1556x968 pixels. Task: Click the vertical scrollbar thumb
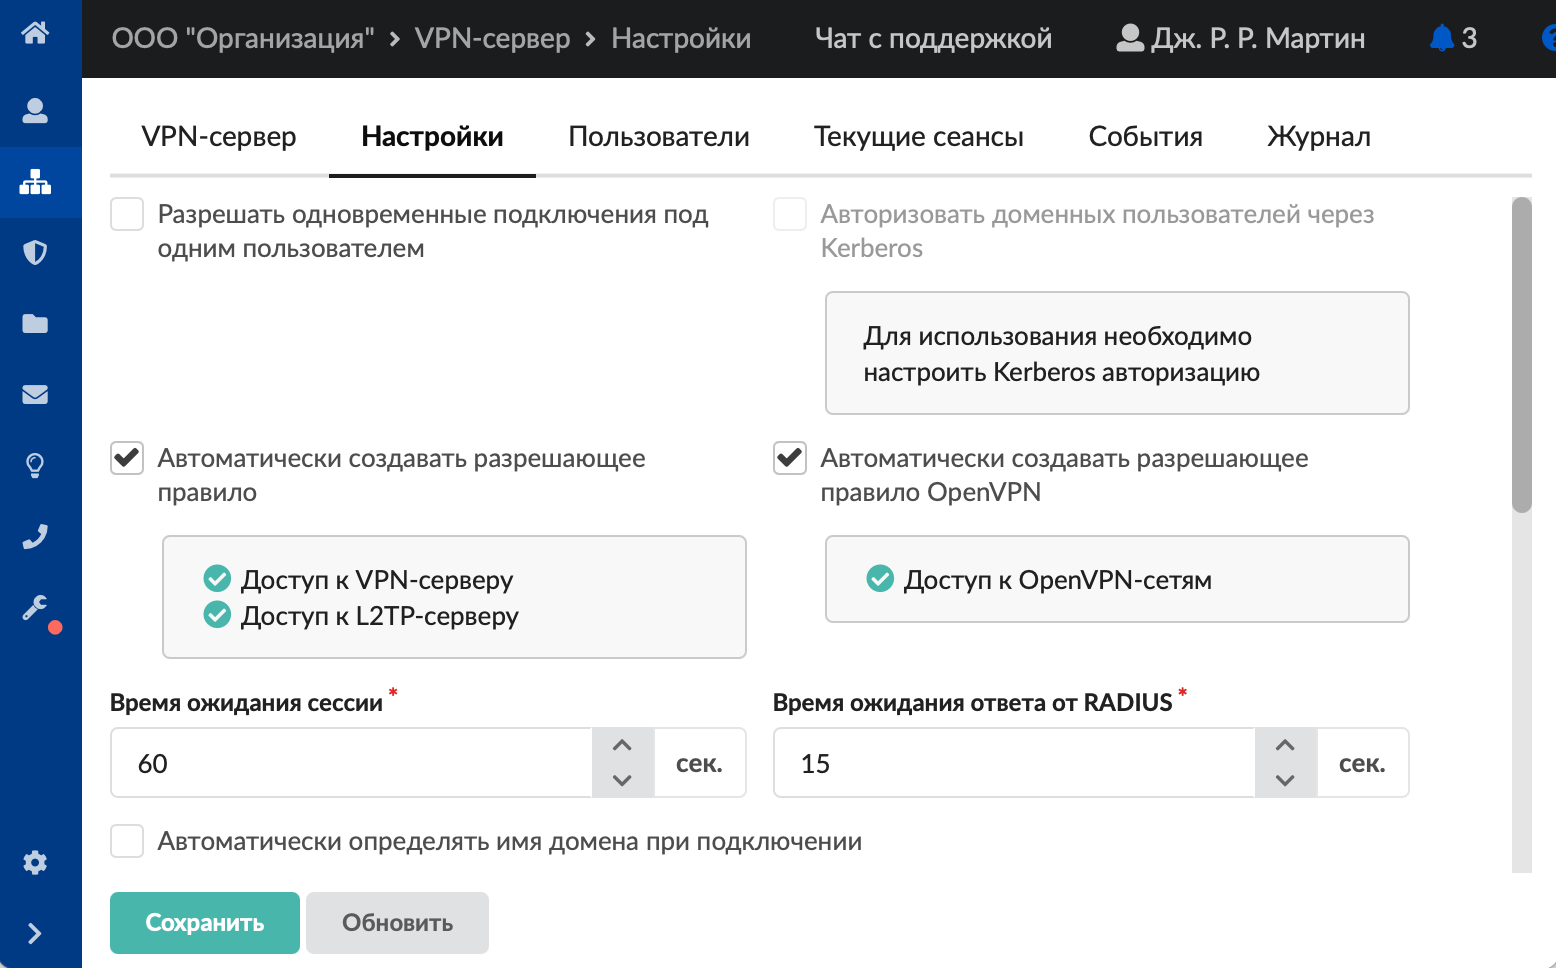(x=1522, y=355)
